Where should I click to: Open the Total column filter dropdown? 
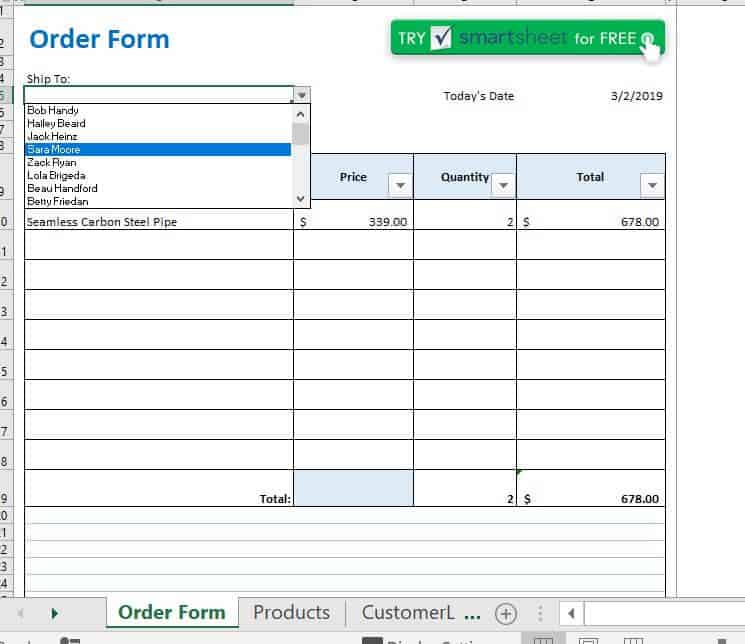click(x=652, y=186)
